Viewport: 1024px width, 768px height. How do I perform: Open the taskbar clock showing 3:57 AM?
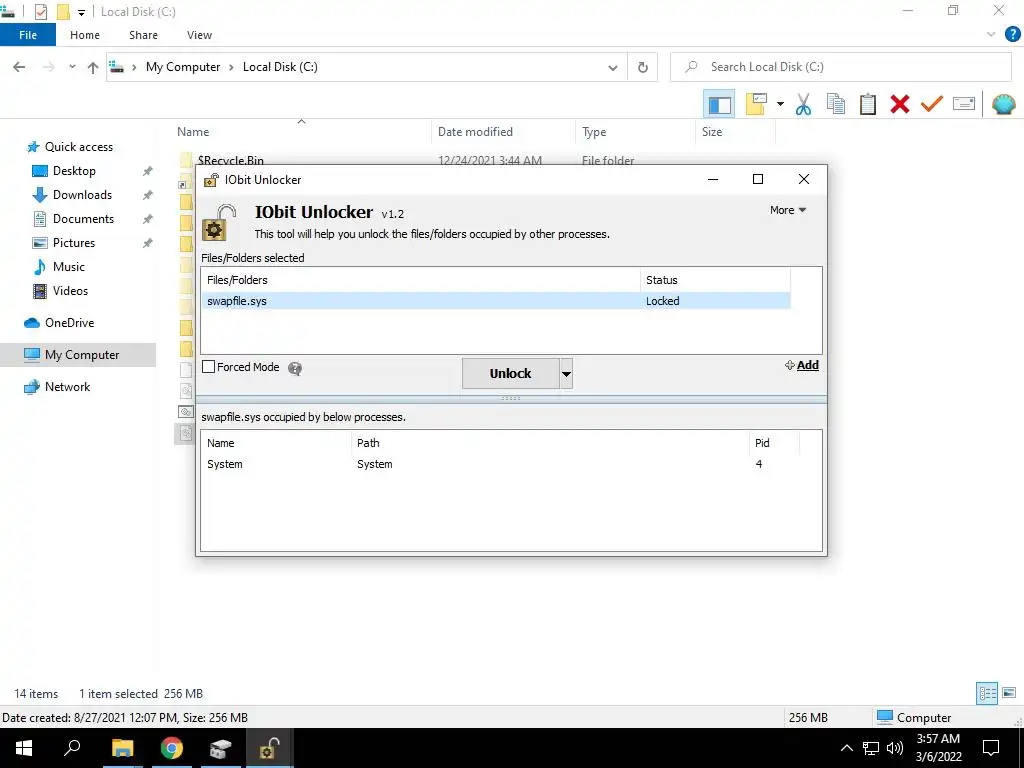coord(938,748)
